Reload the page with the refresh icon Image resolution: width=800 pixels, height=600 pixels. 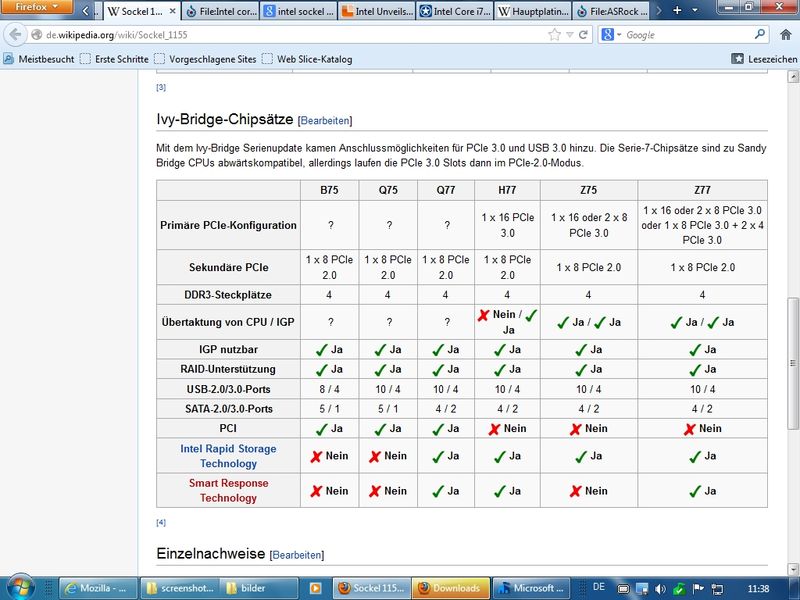point(583,35)
